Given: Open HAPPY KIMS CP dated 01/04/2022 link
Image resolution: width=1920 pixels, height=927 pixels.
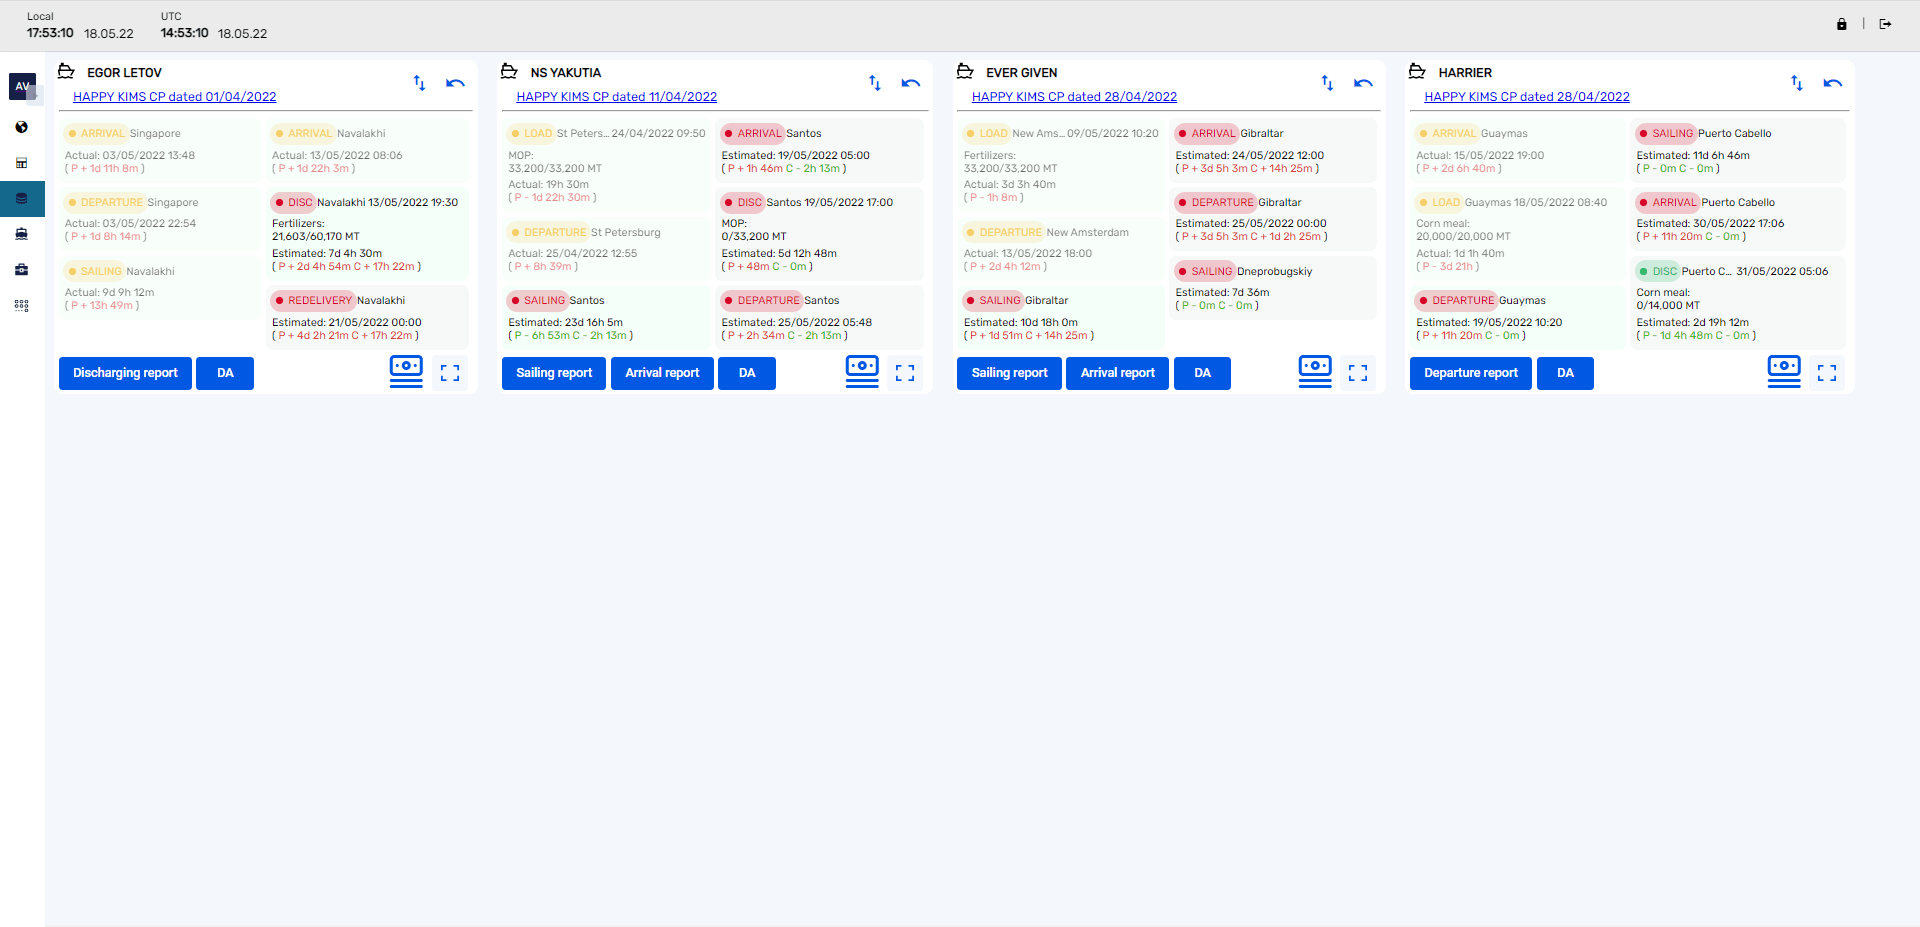Looking at the screenshot, I should (175, 97).
